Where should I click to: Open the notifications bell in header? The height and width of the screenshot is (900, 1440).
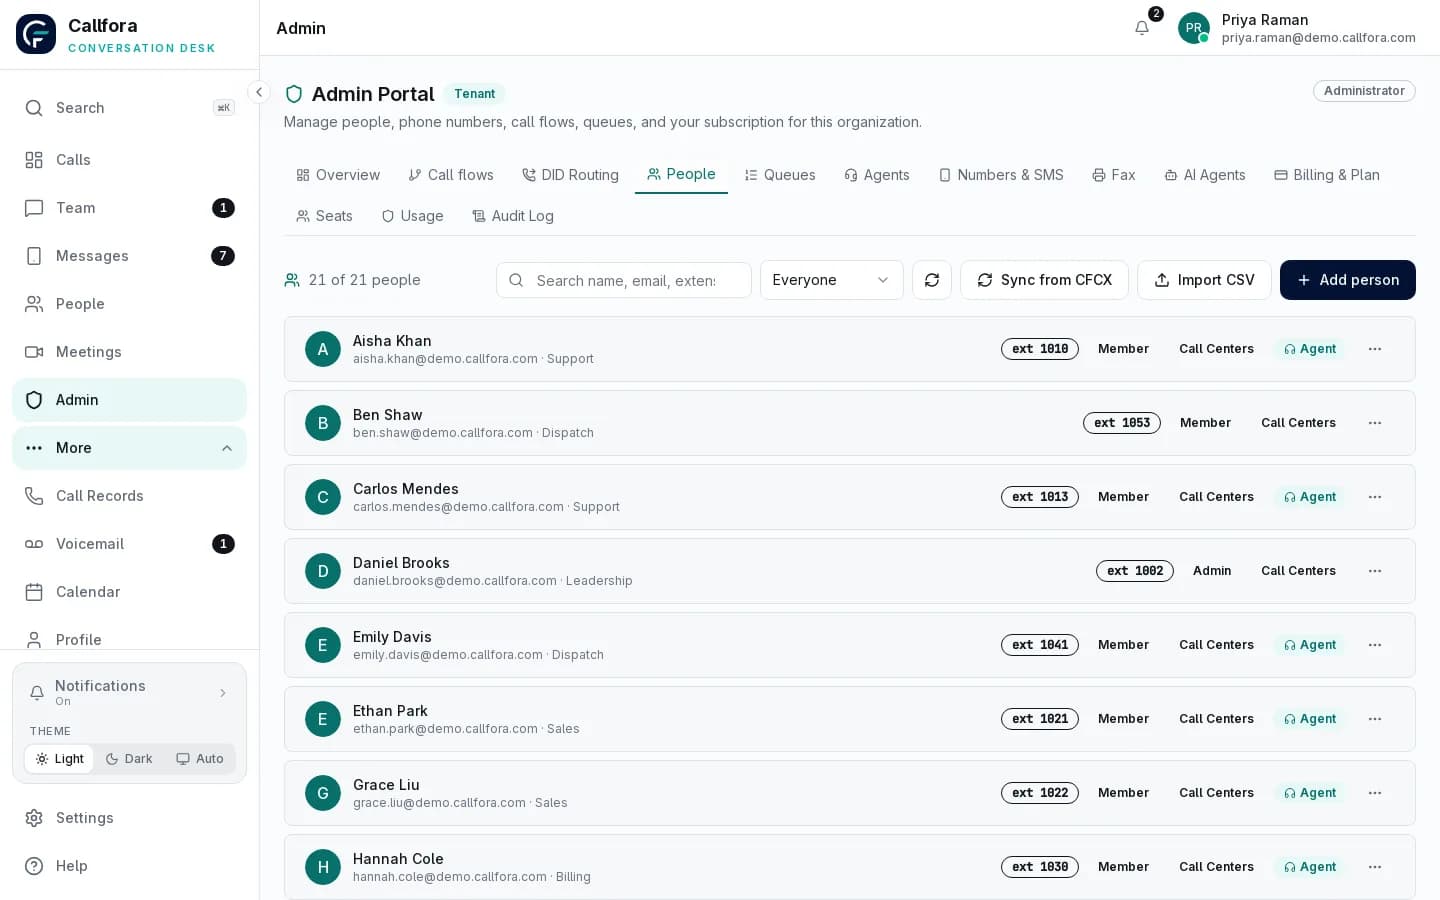(x=1142, y=28)
